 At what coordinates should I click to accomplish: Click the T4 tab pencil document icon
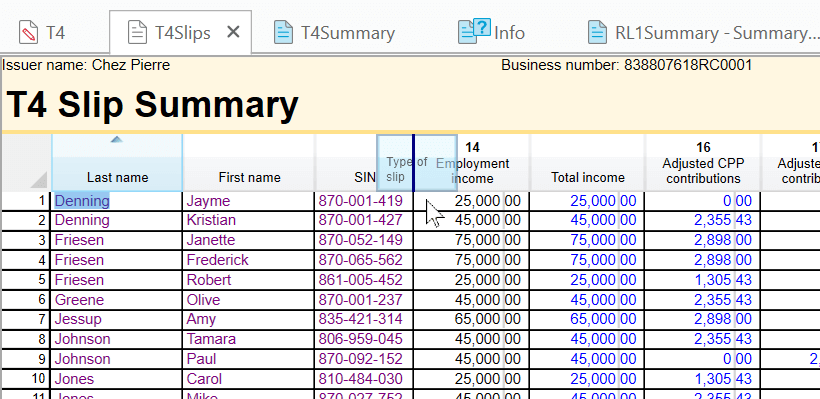[x=28, y=32]
